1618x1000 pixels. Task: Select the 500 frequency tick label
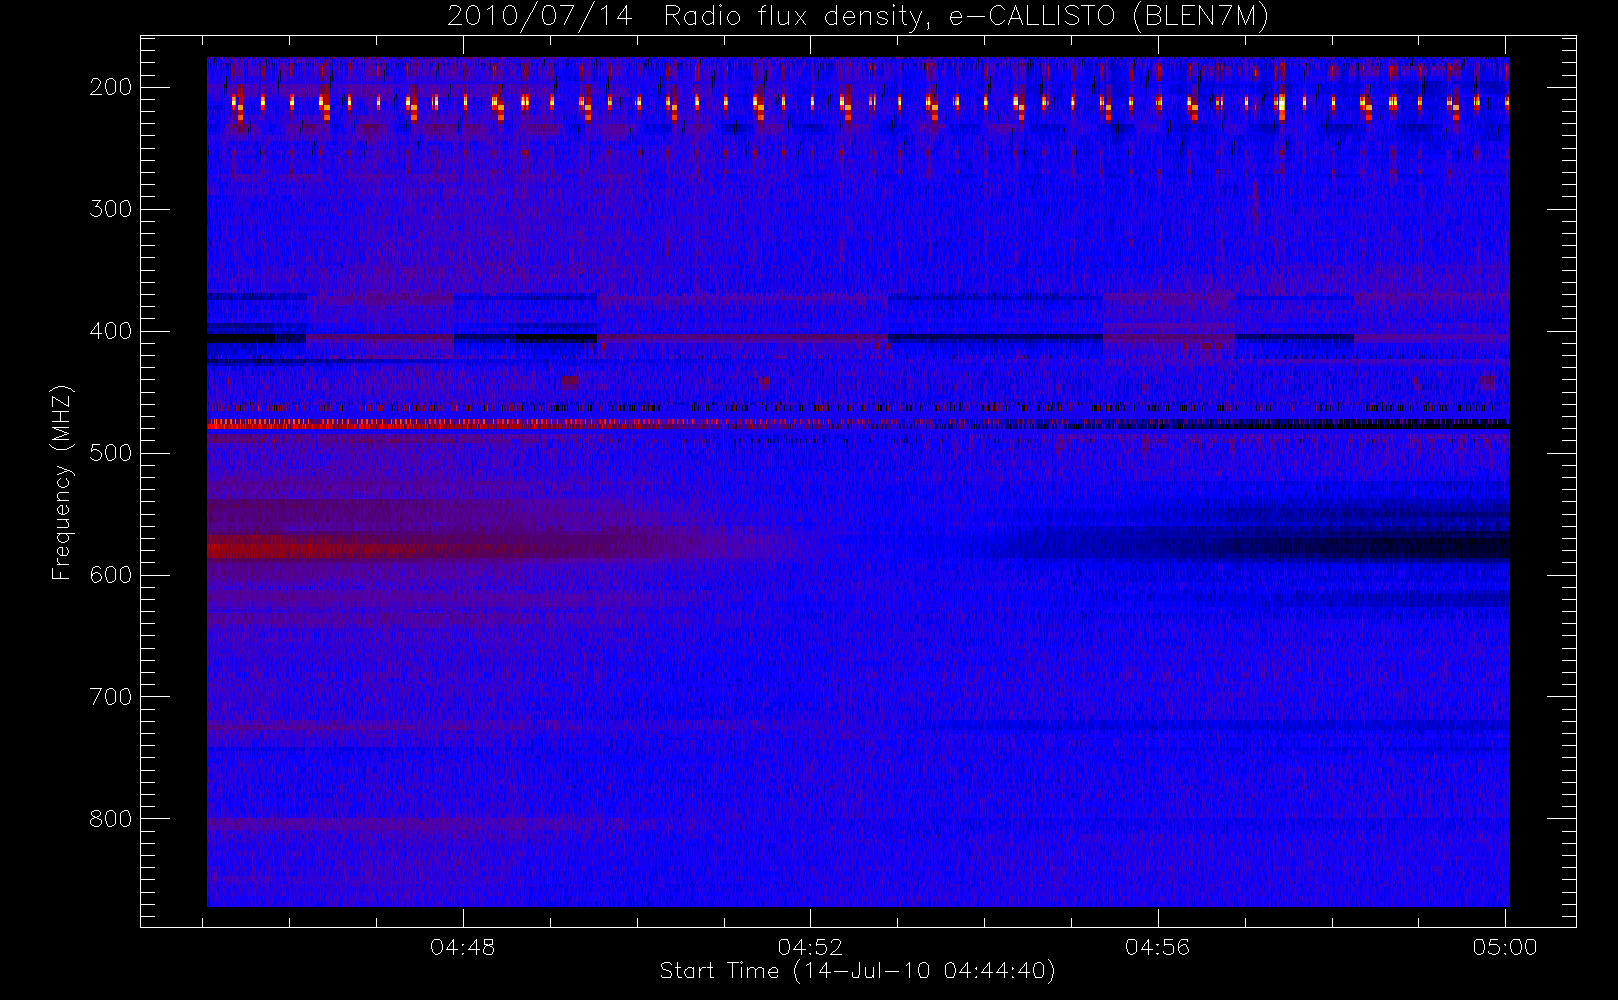click(x=111, y=453)
